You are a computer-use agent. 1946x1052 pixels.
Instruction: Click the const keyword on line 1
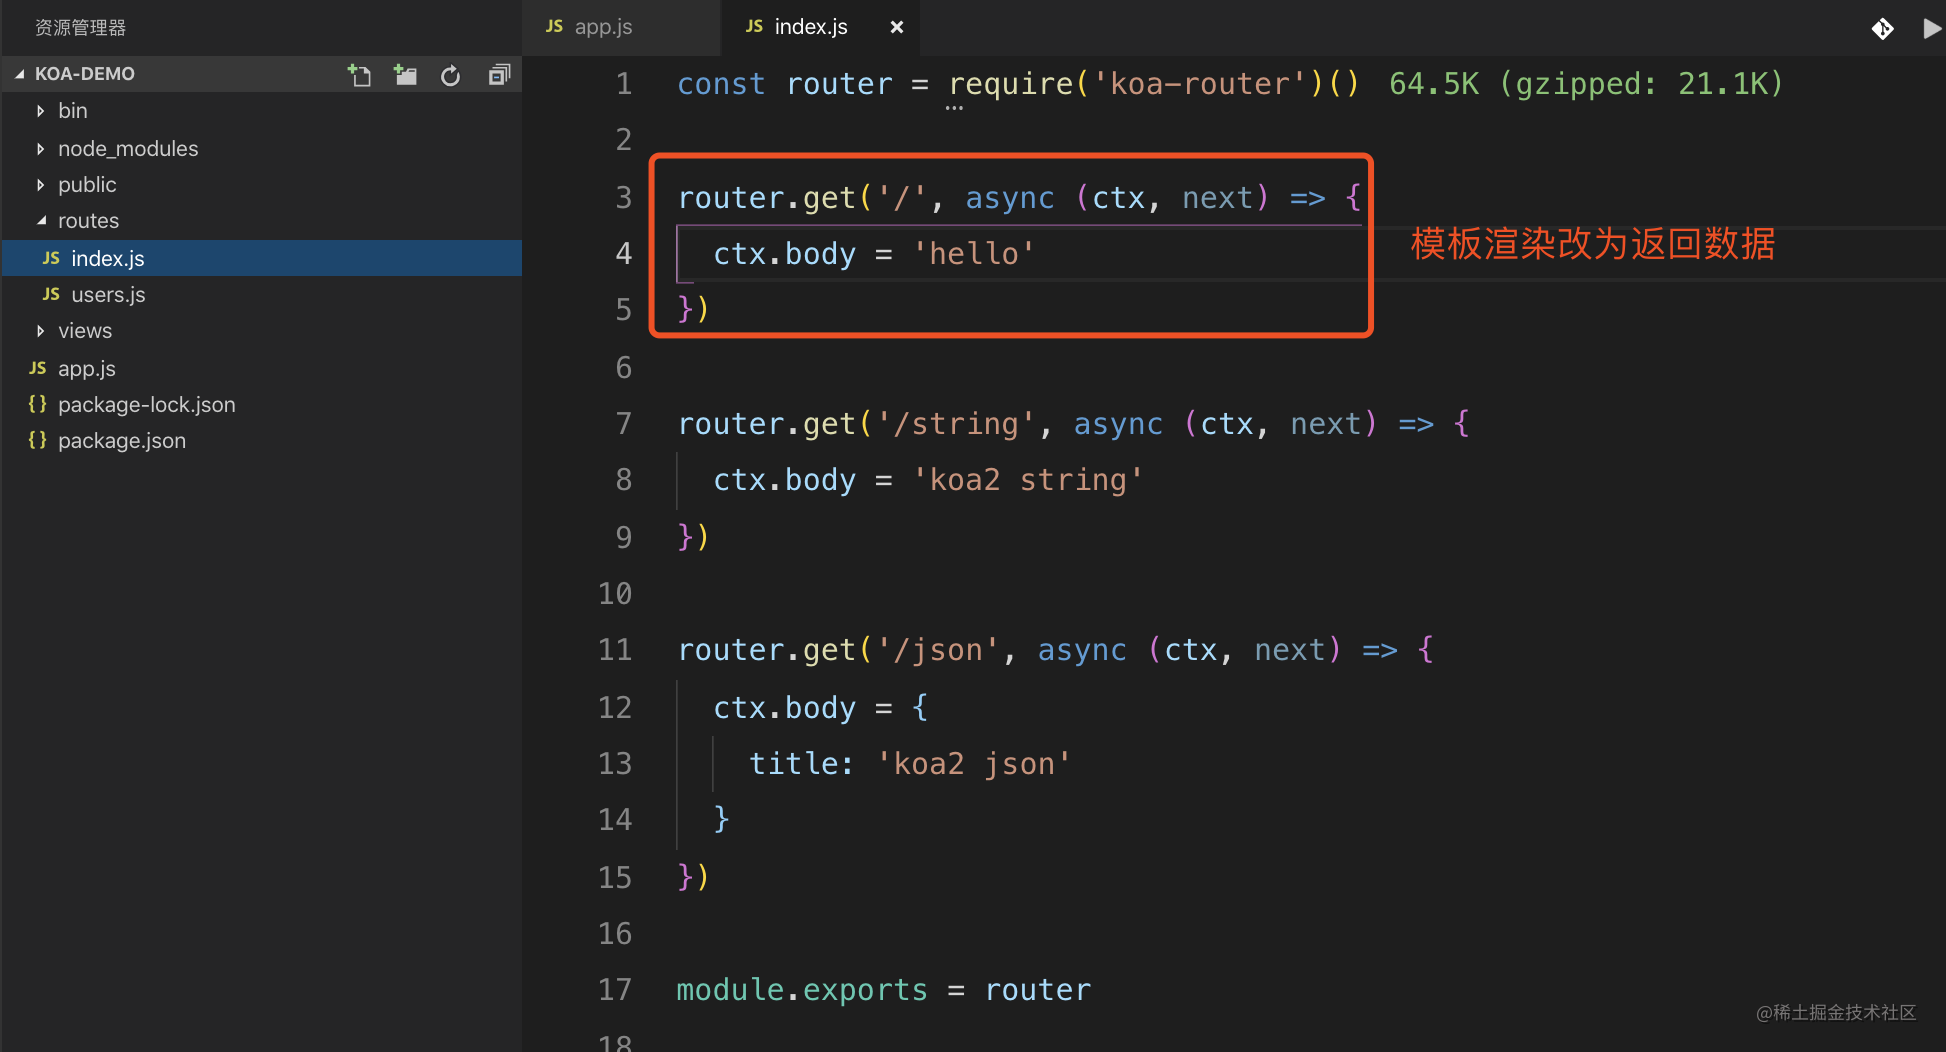[721, 84]
